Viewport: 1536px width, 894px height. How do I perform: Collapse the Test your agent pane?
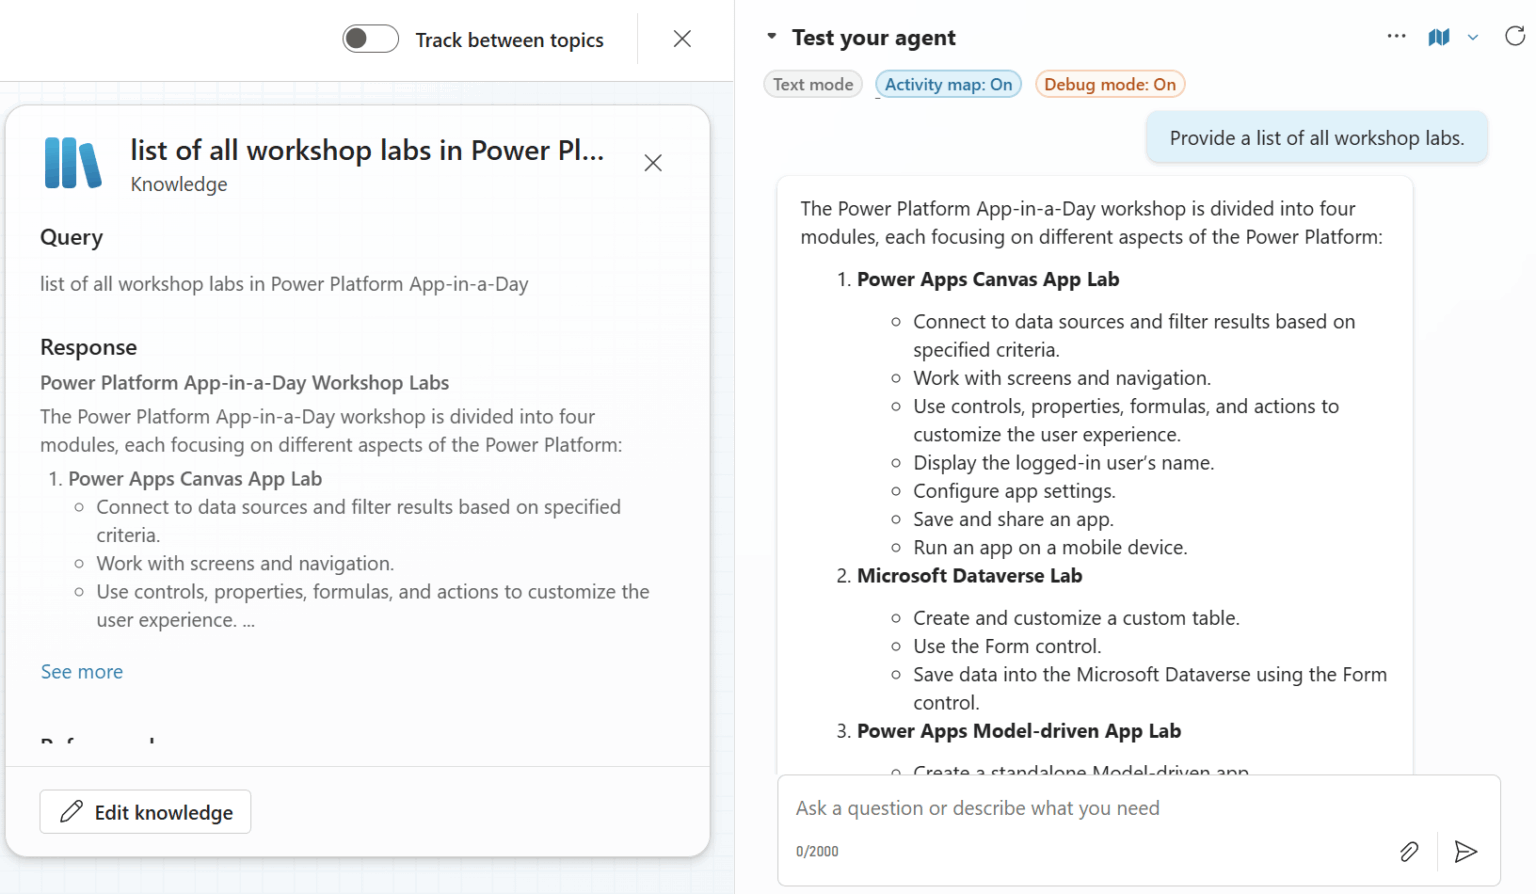771,37
